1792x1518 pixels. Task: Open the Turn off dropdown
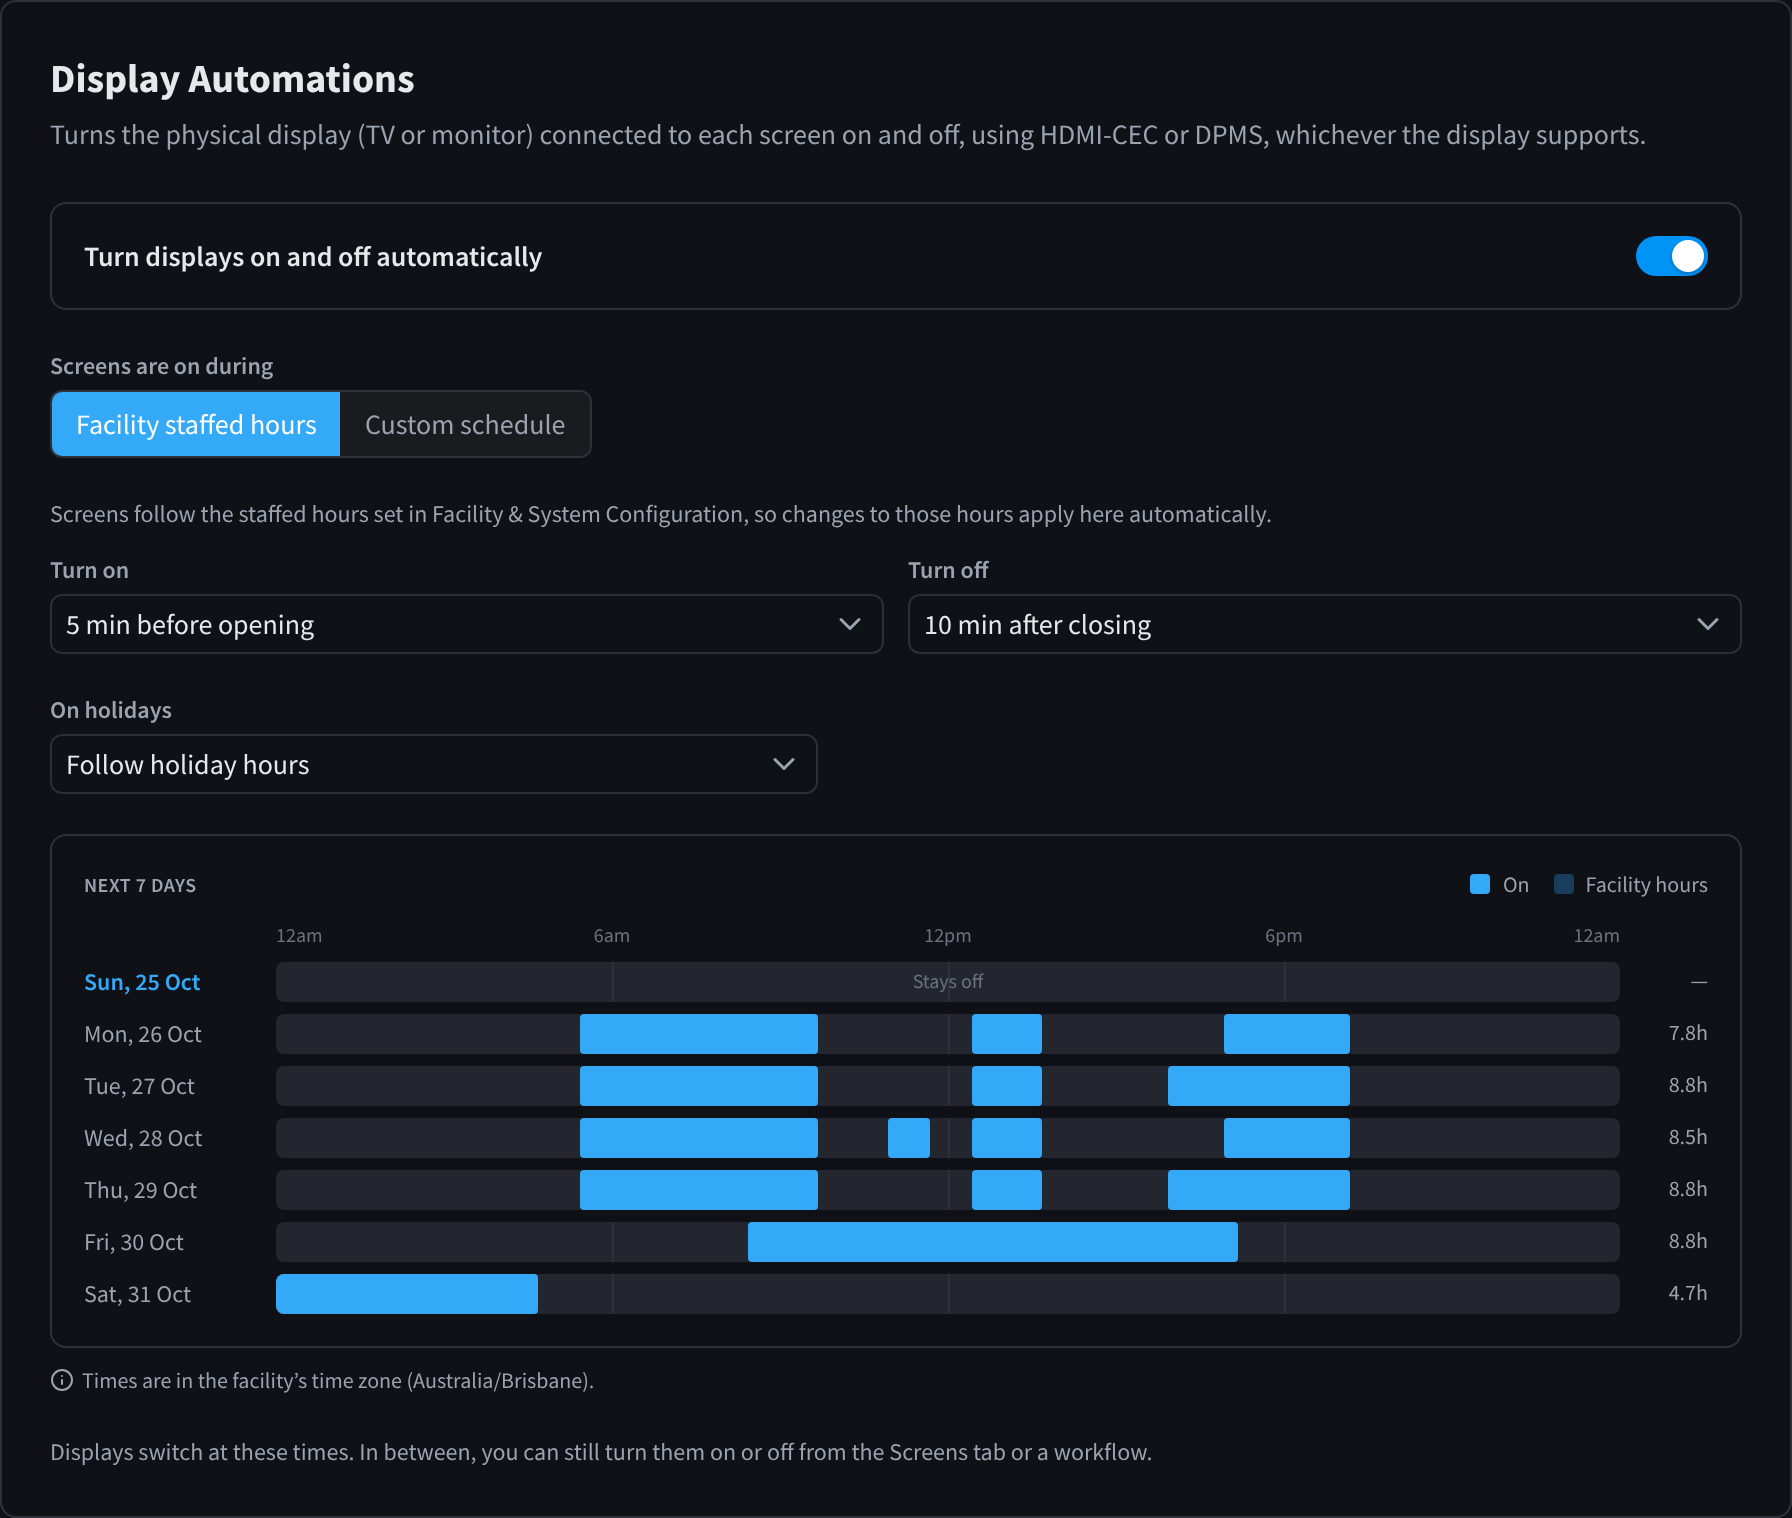click(1324, 624)
